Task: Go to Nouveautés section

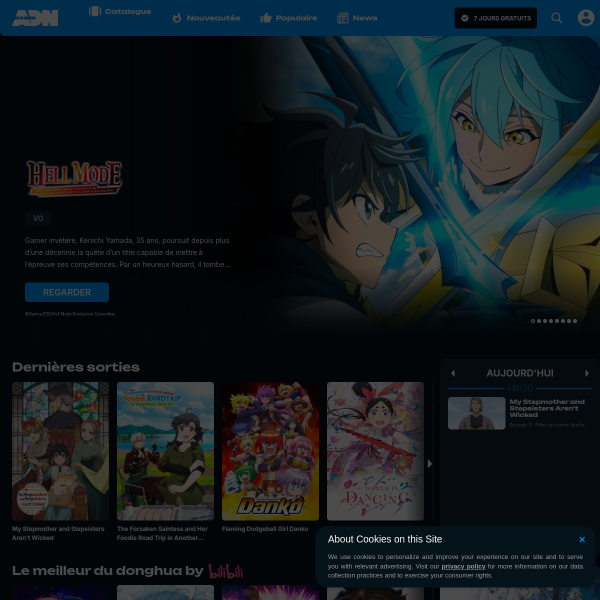Action: (206, 18)
